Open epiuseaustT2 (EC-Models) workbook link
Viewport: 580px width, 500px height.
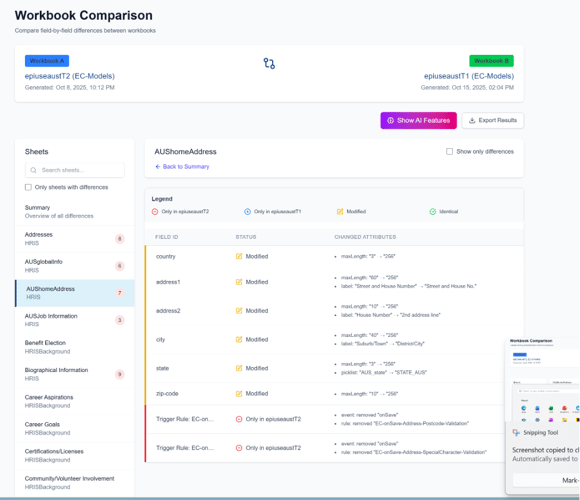tap(70, 76)
